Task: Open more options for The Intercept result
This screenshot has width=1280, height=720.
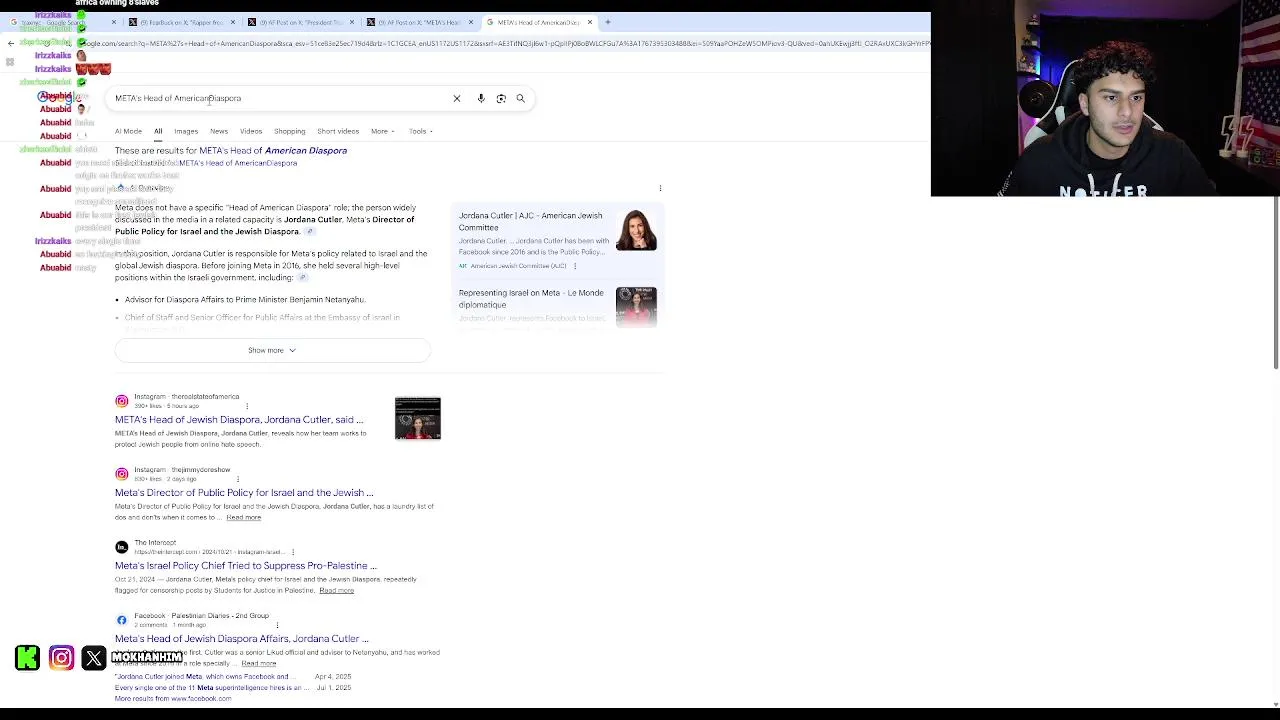Action: (x=292, y=552)
